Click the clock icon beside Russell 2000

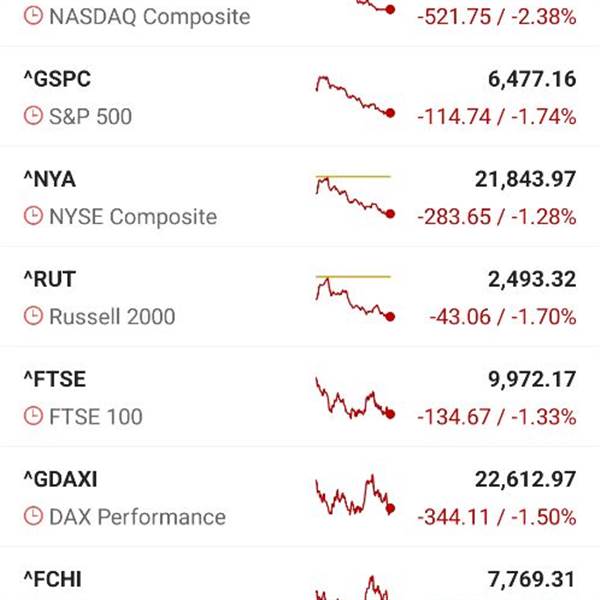pos(33,317)
